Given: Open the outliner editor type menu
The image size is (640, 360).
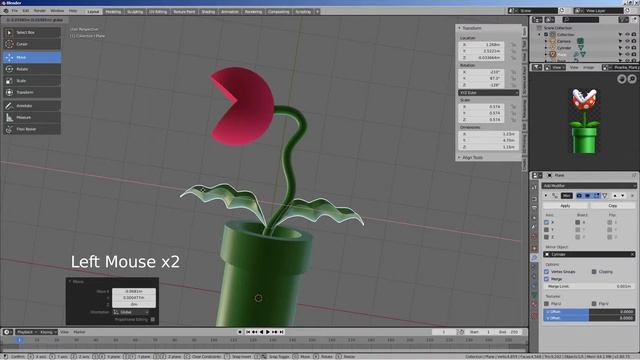Looking at the screenshot, I should pyautogui.click(x=537, y=20).
